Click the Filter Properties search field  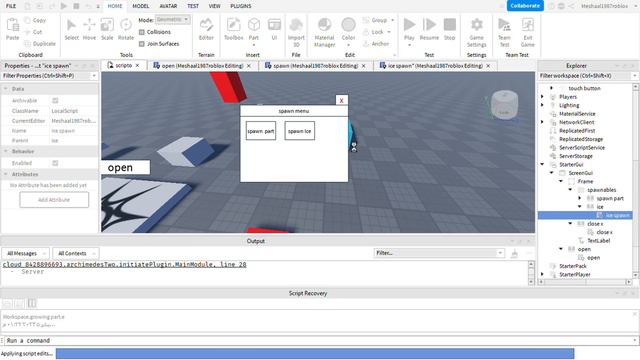pyautogui.click(x=49, y=76)
